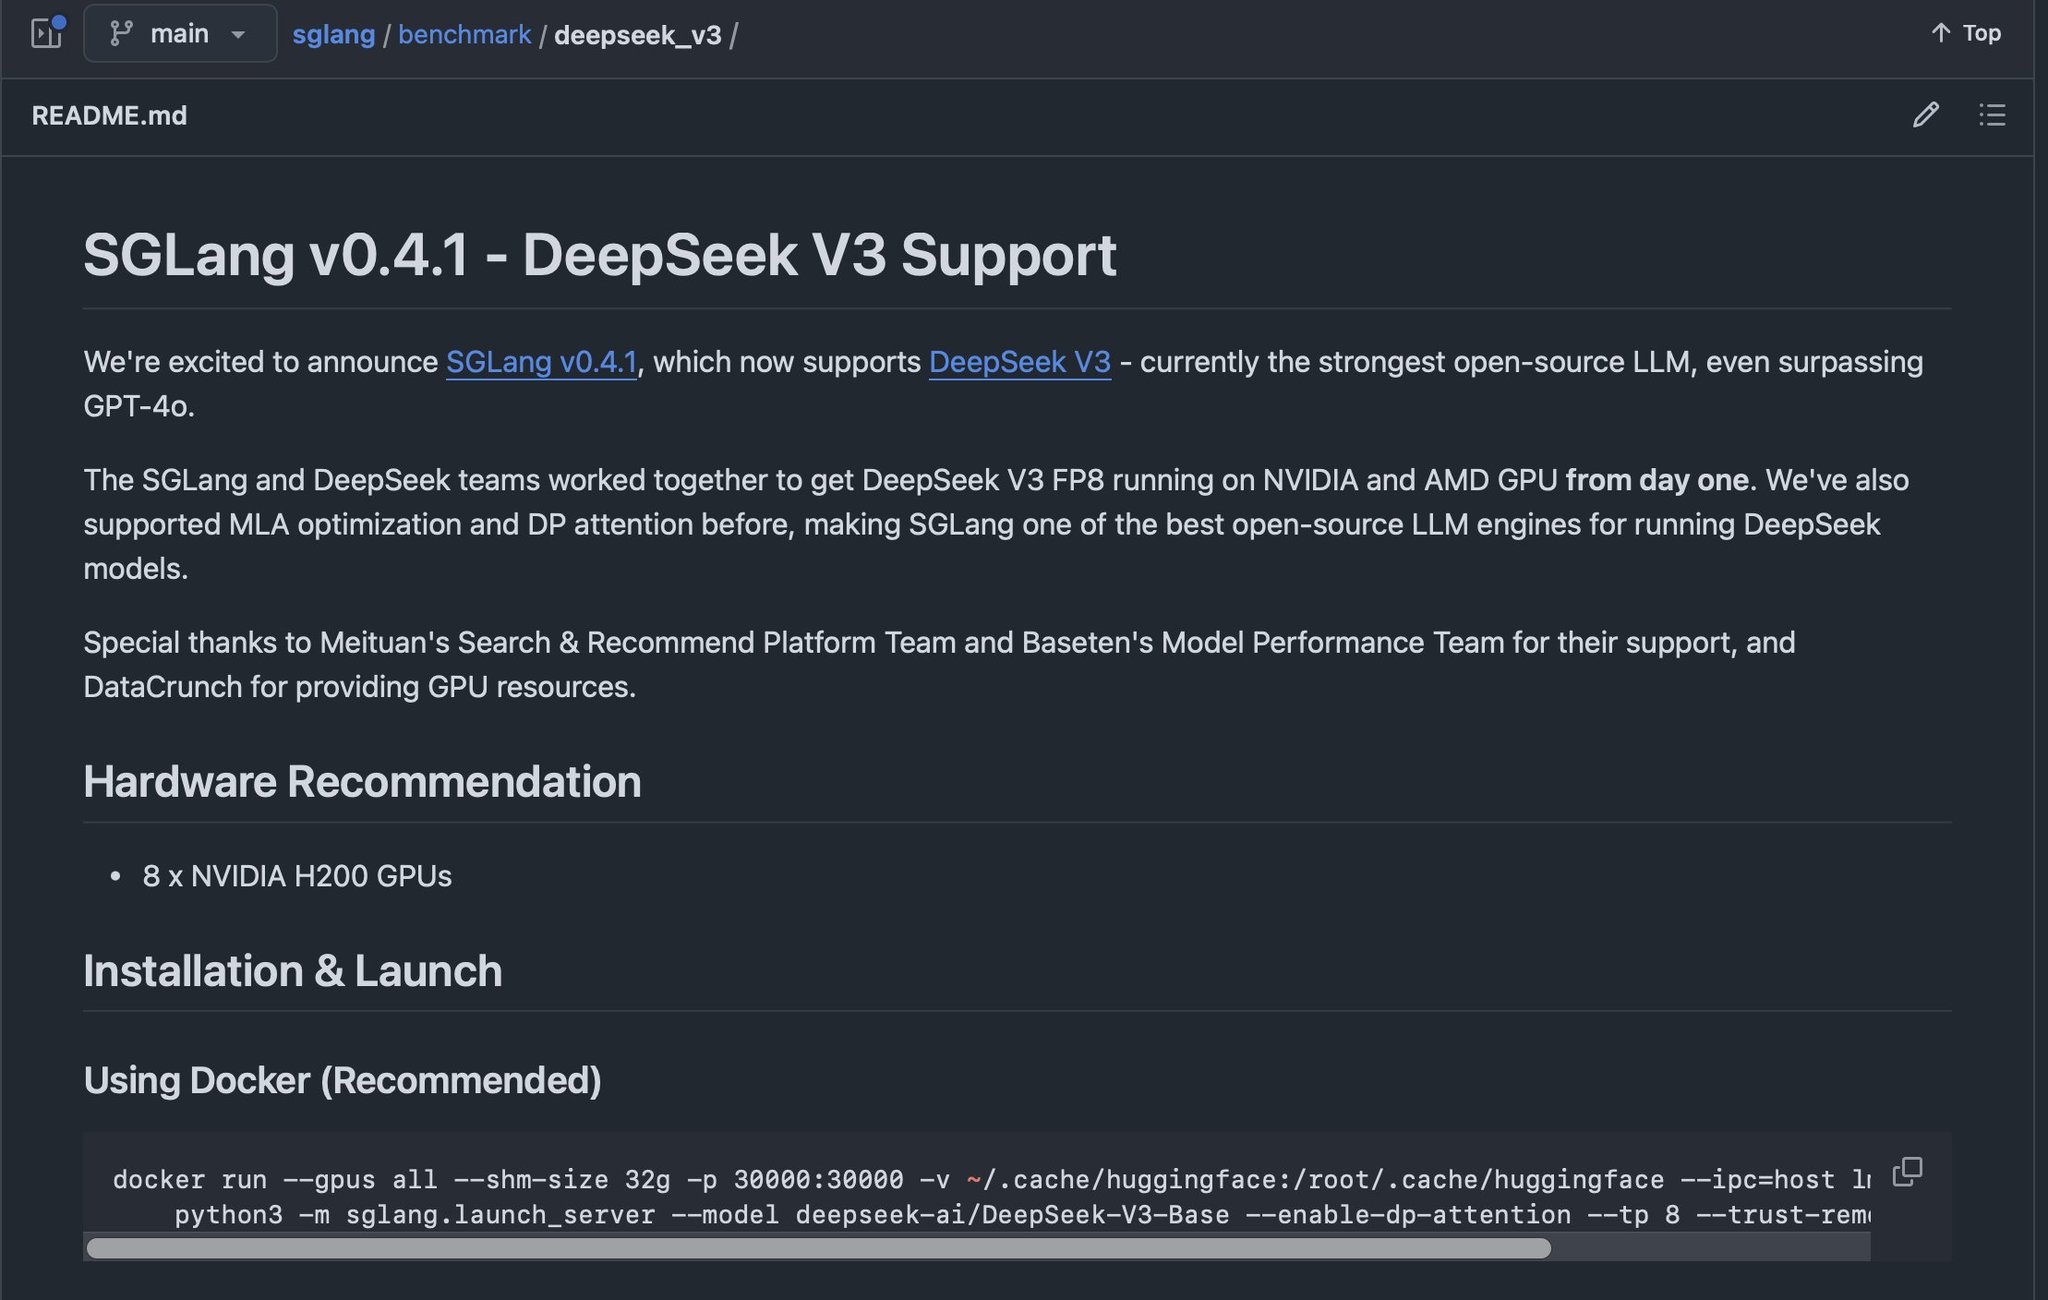Open the SGLang v0.4.1 link

[x=541, y=362]
